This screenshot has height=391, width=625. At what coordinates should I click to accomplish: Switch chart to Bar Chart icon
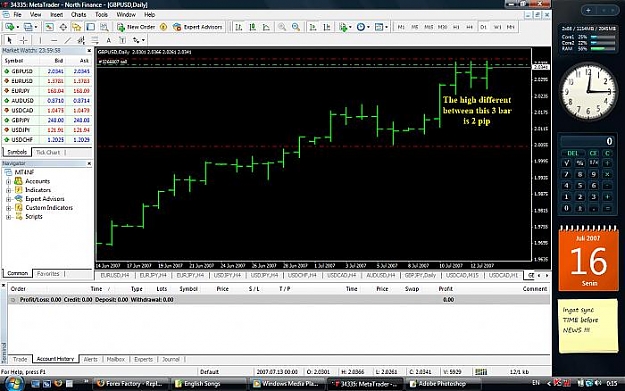tap(238, 27)
